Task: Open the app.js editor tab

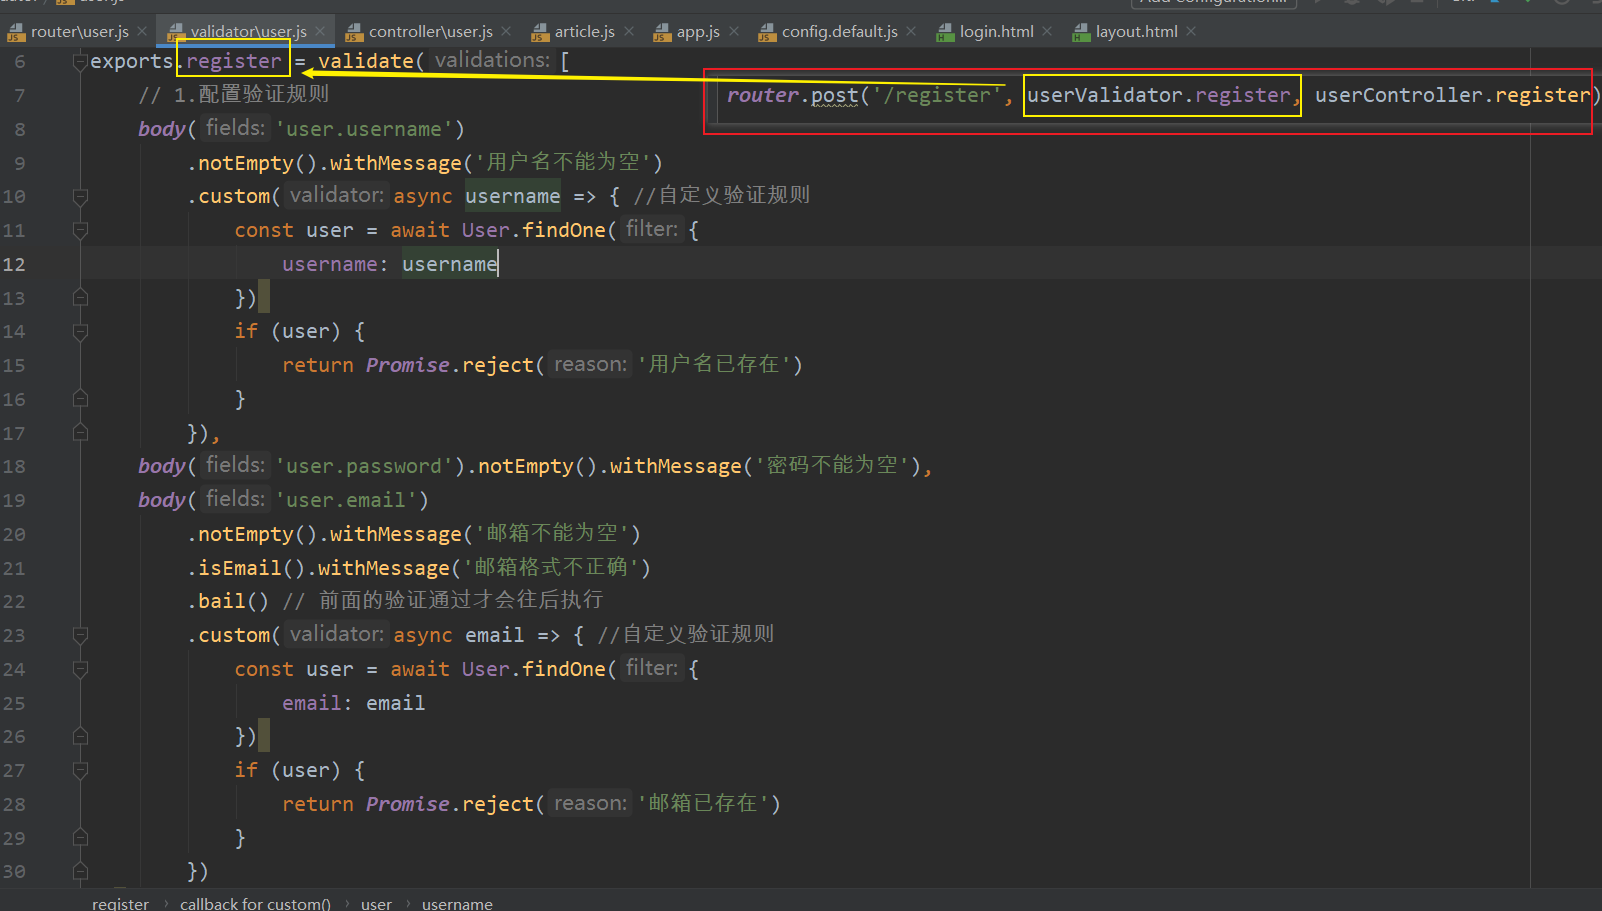Action: point(698,32)
